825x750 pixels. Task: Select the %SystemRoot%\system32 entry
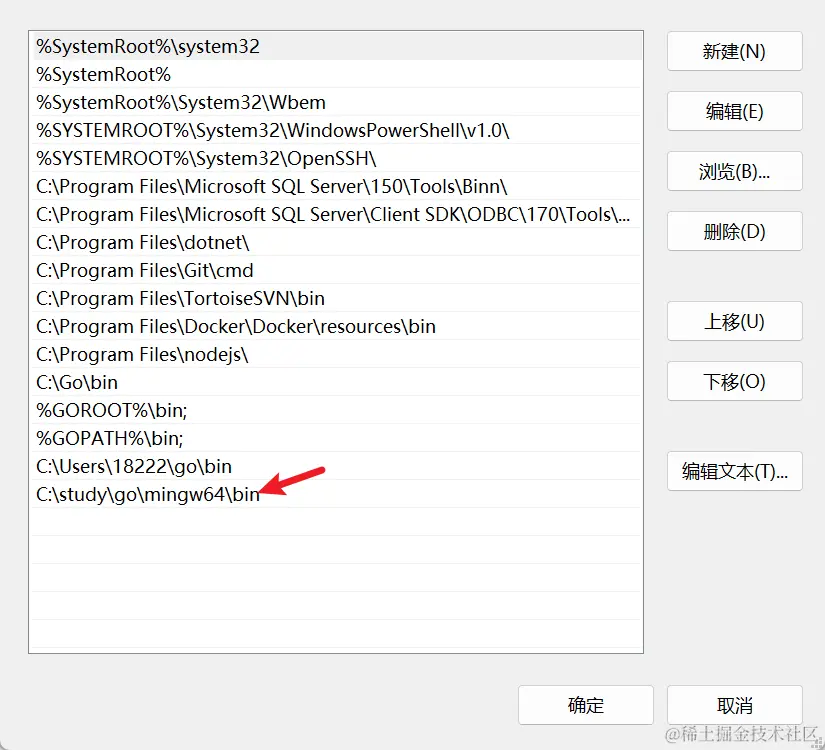tap(337, 46)
